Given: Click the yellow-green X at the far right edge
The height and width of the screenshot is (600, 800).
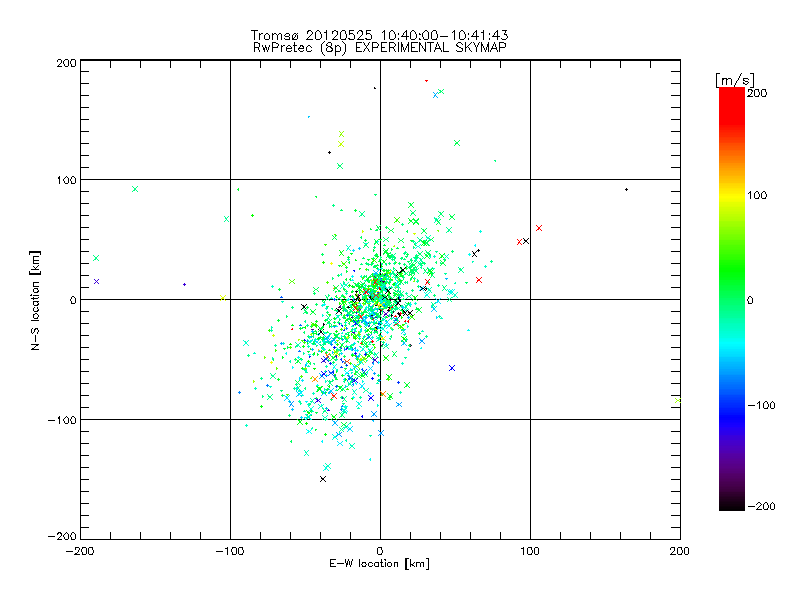Looking at the screenshot, I should click(678, 401).
